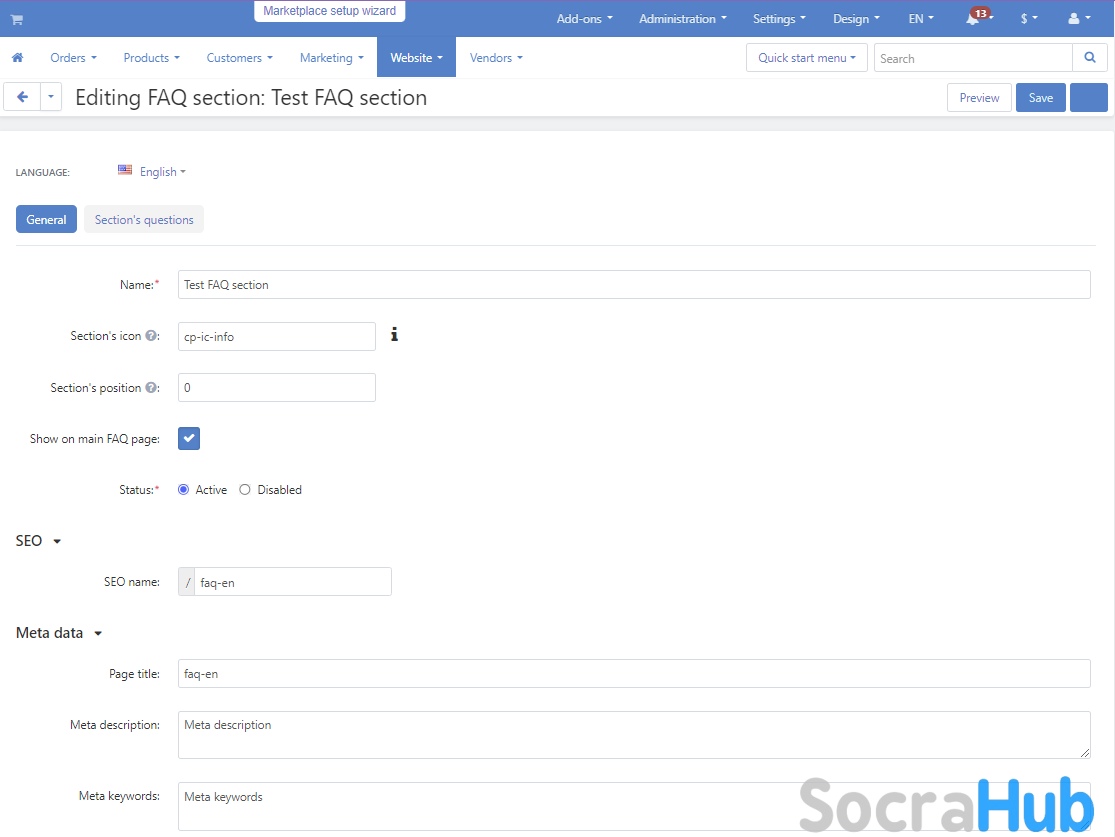Click into the SEO name input field
The image size is (1115, 837).
tap(292, 582)
